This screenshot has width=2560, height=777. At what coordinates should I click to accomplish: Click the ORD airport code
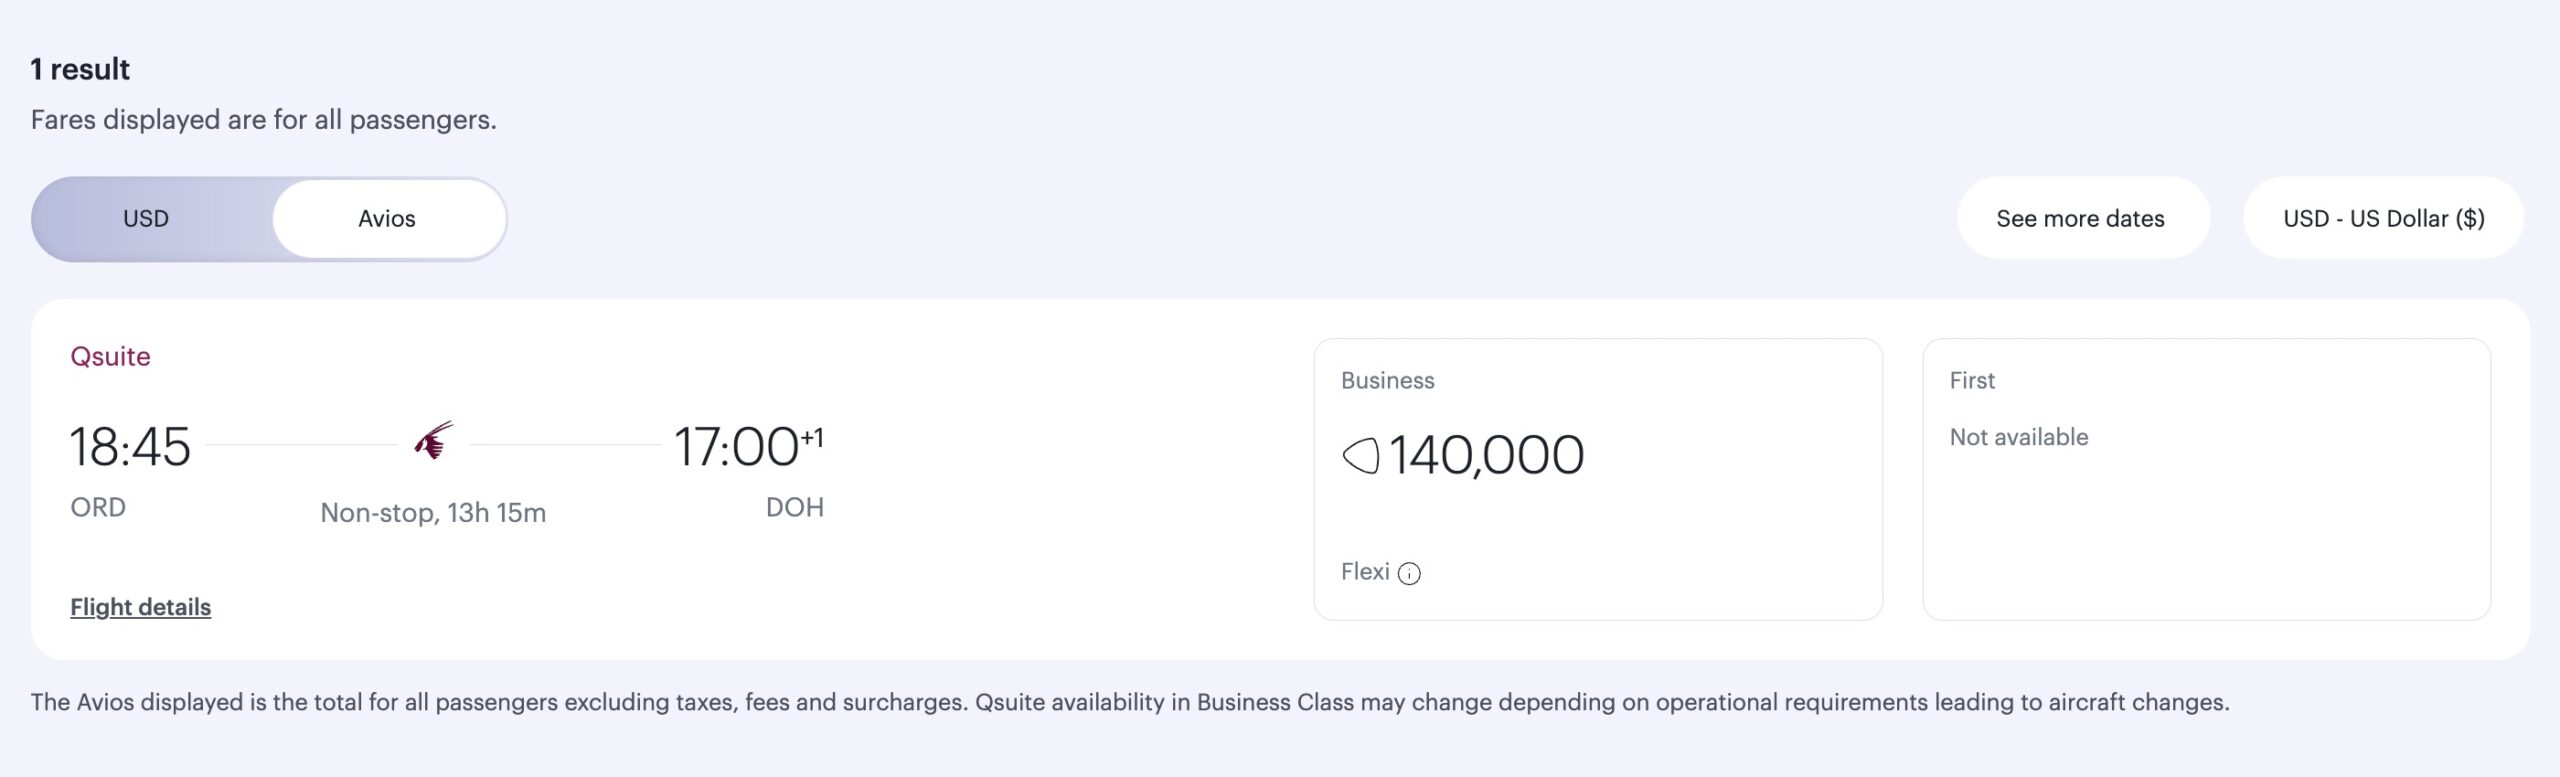point(98,508)
